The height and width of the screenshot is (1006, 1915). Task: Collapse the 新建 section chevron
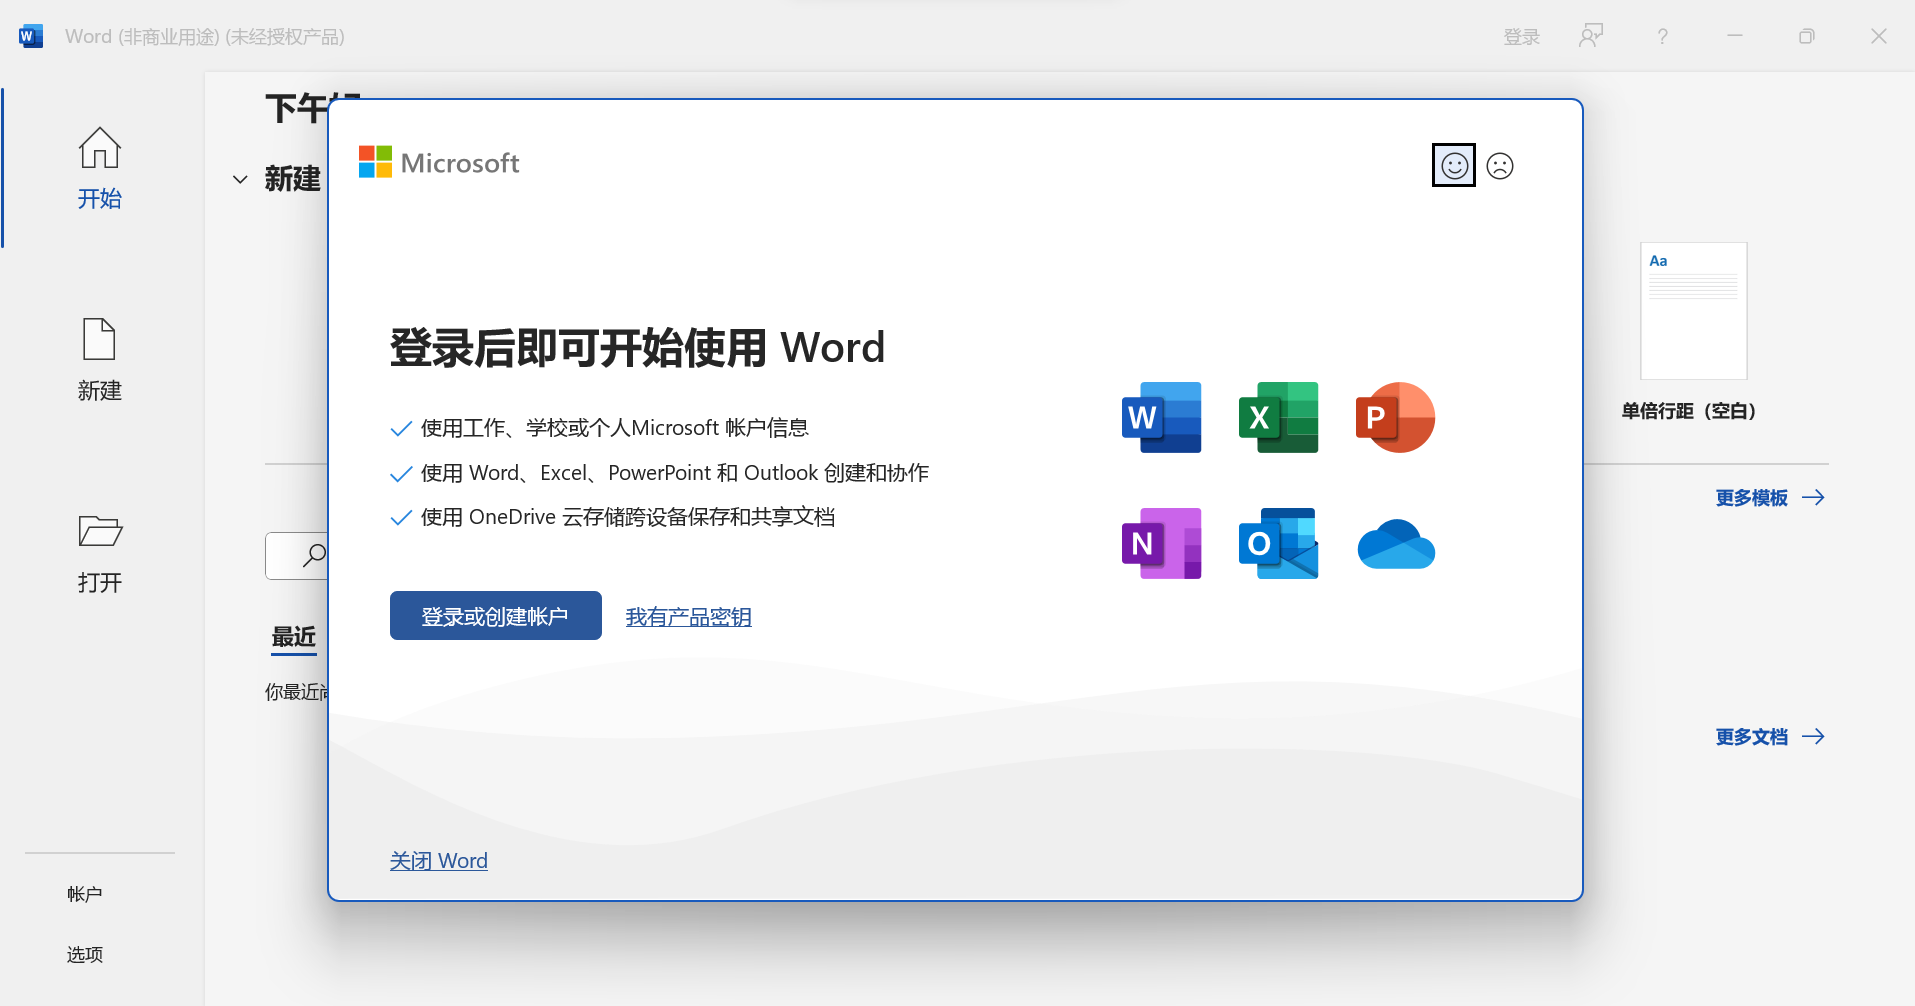pos(240,180)
